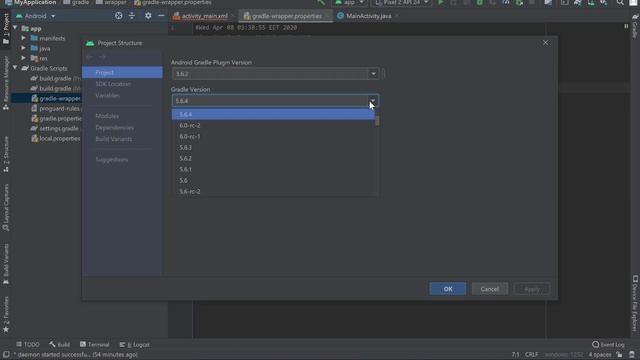Expand the manifests folder

(x=23, y=38)
